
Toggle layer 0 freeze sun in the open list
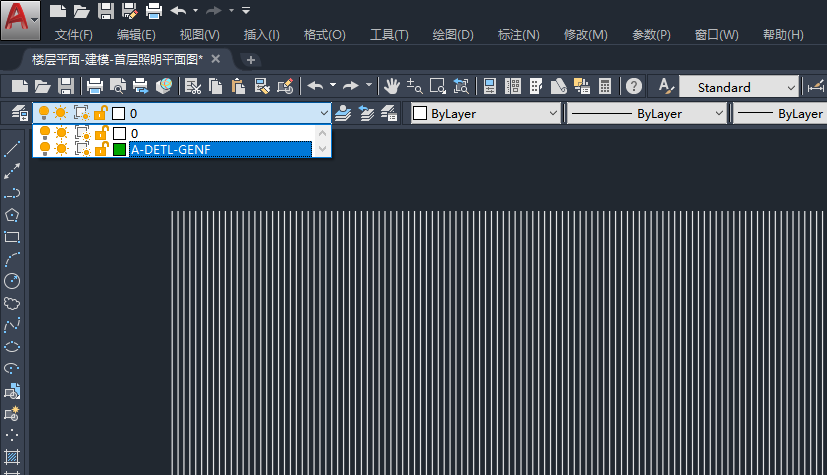[62, 133]
